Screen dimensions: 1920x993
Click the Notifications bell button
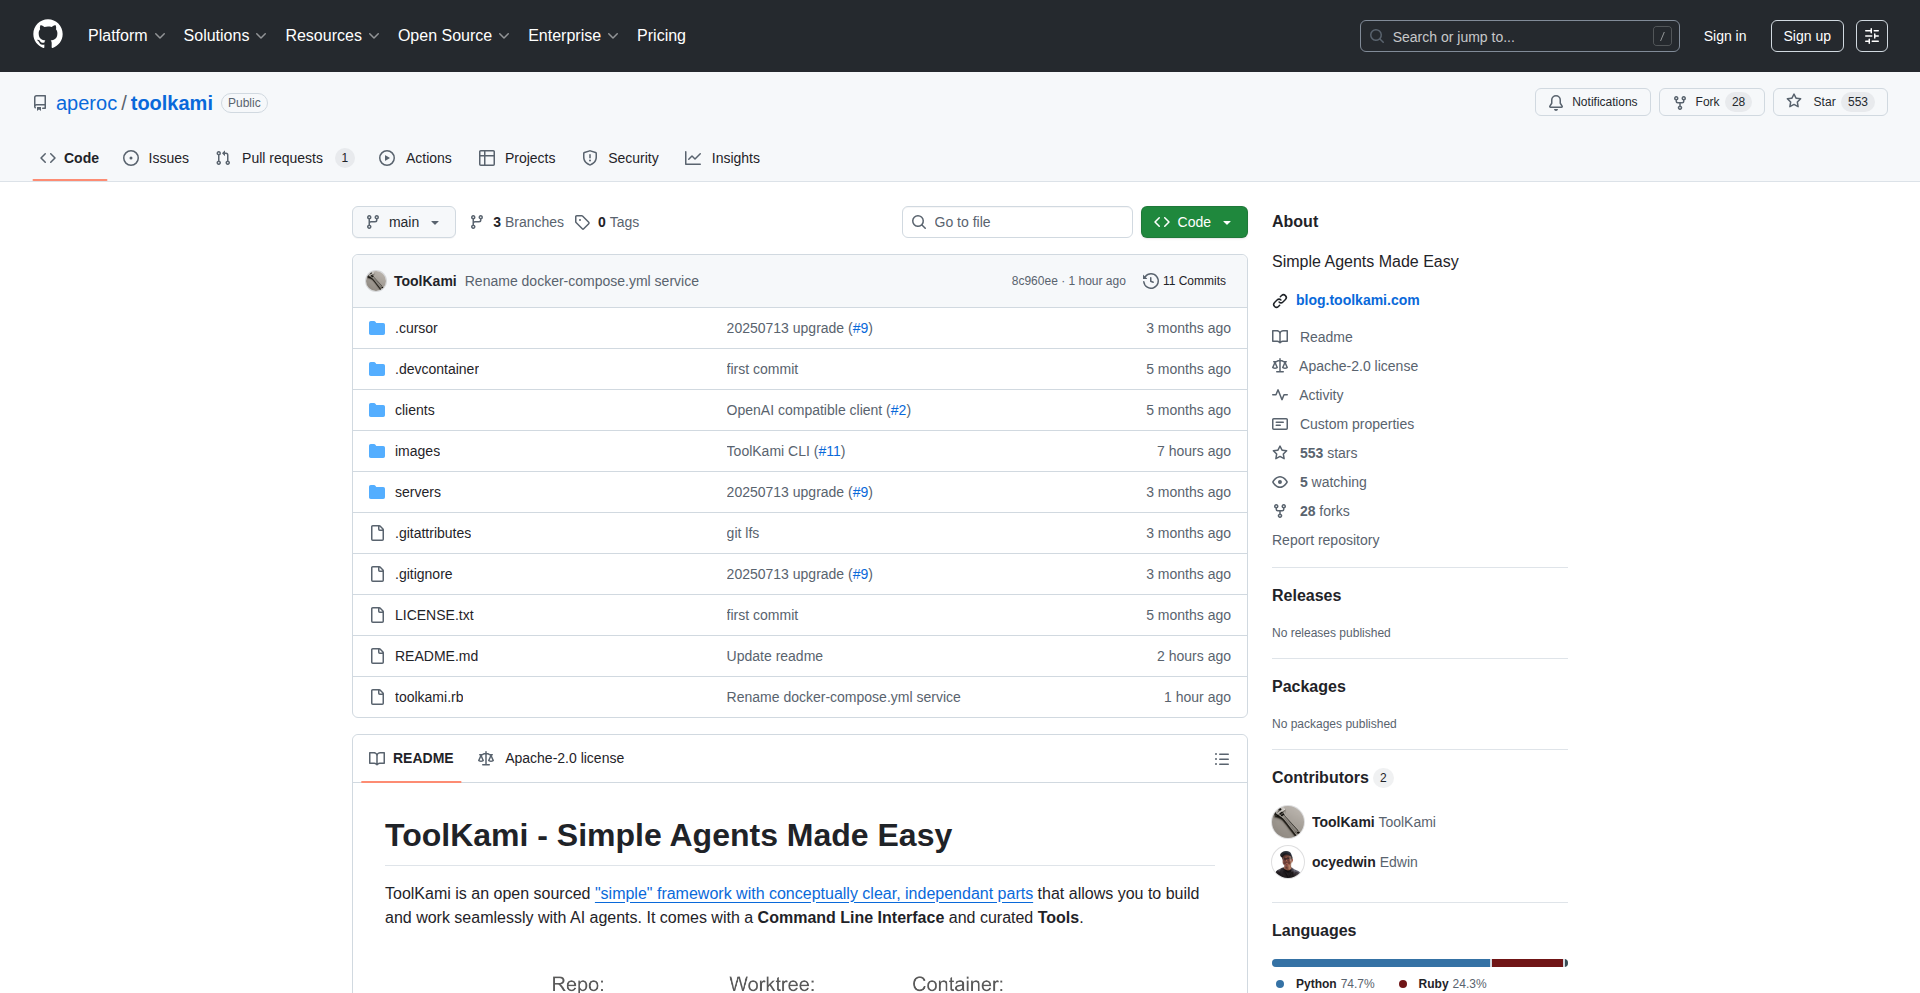pyautogui.click(x=1593, y=102)
